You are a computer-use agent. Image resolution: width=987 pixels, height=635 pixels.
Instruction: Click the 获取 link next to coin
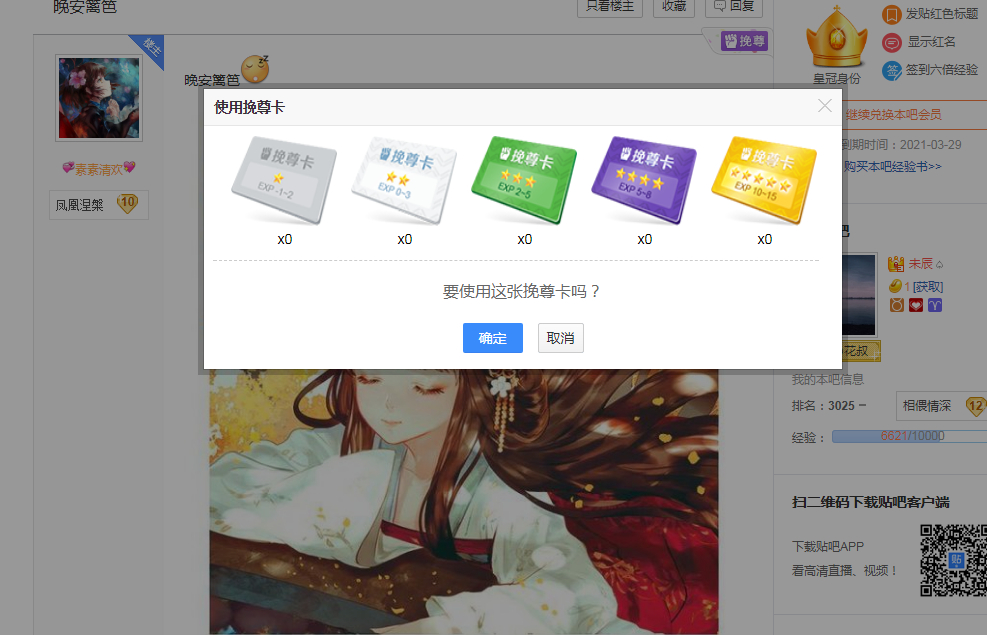coord(928,287)
